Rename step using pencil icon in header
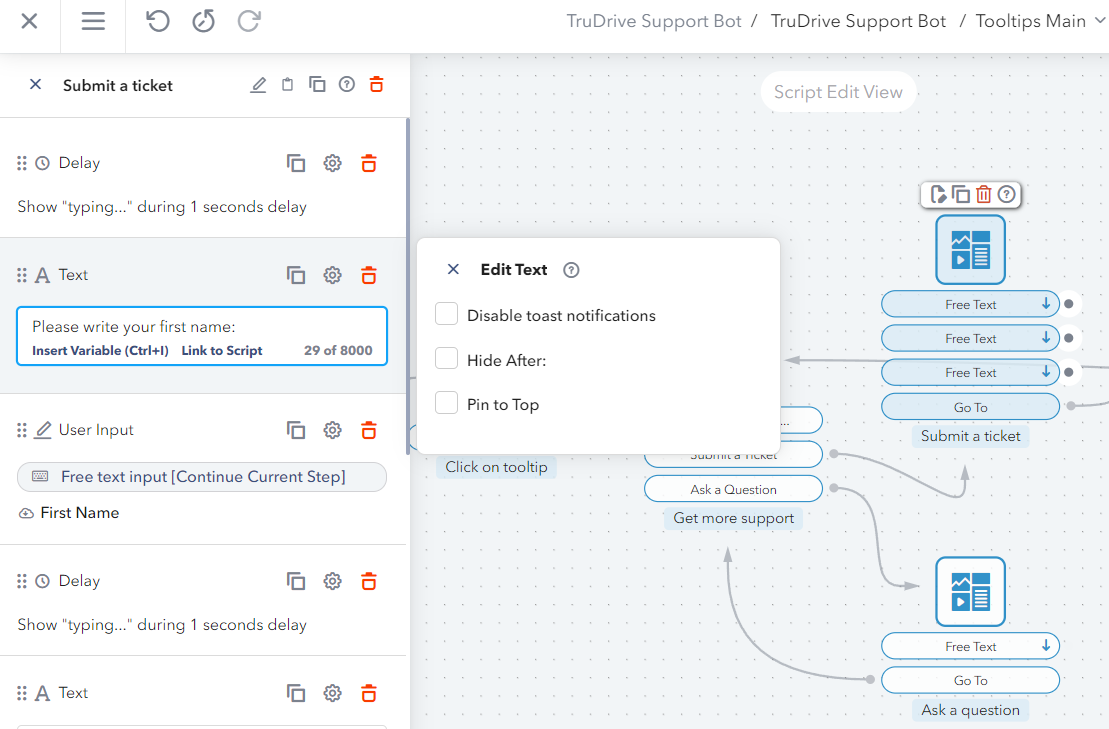 click(x=258, y=85)
